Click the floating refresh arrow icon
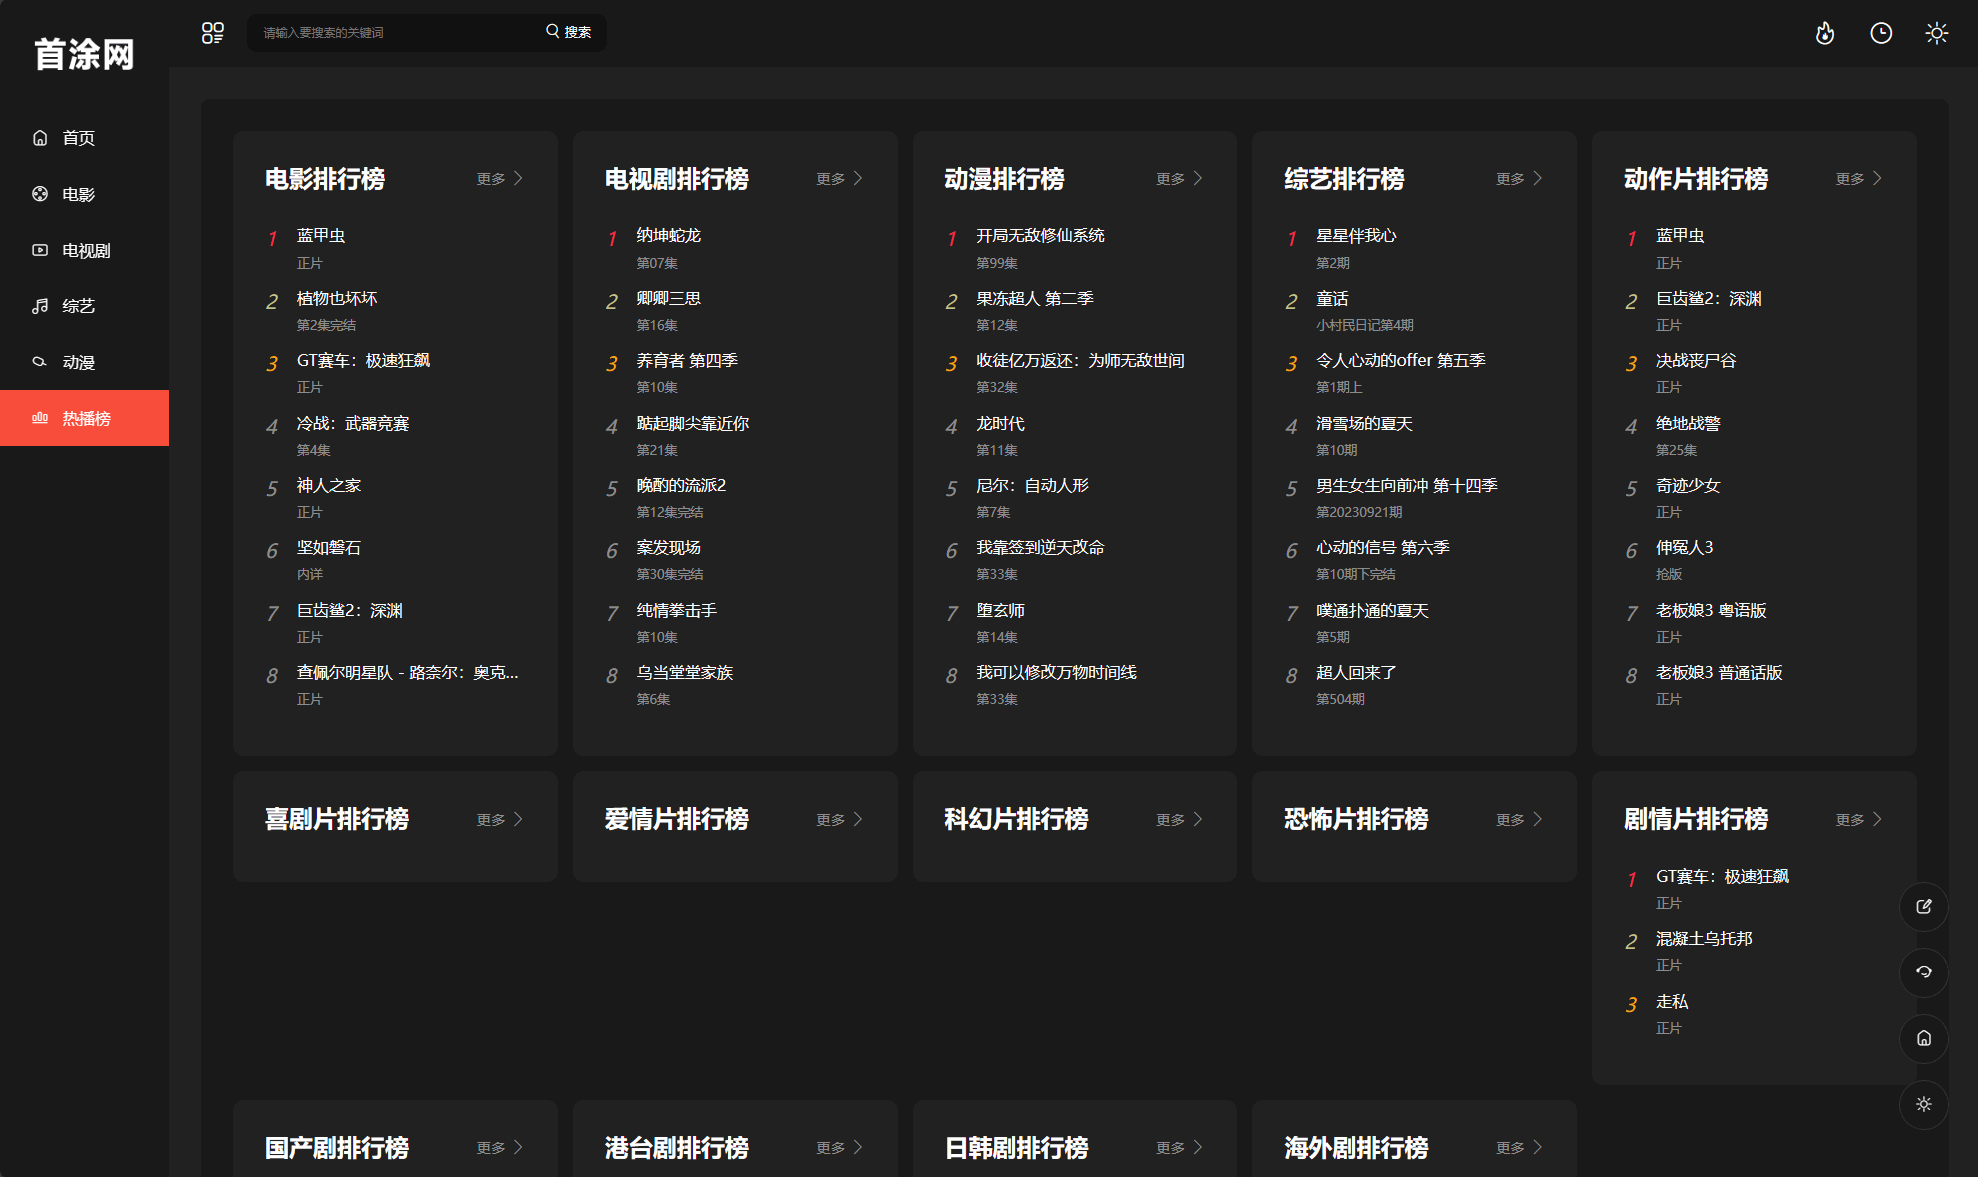Image resolution: width=1978 pixels, height=1177 pixels. pos(1923,972)
